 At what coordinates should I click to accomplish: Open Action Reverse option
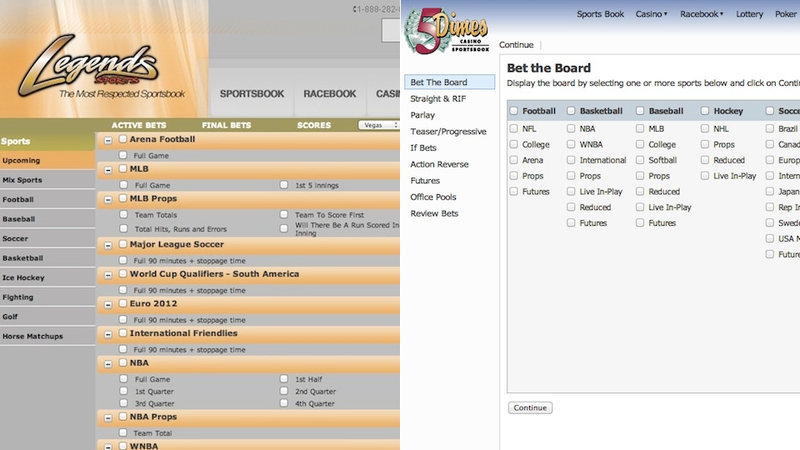coord(439,164)
